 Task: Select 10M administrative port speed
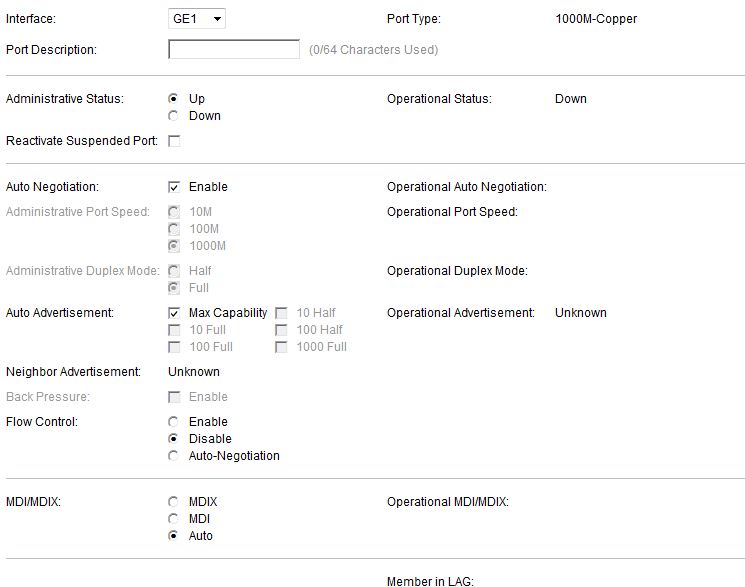click(x=174, y=212)
